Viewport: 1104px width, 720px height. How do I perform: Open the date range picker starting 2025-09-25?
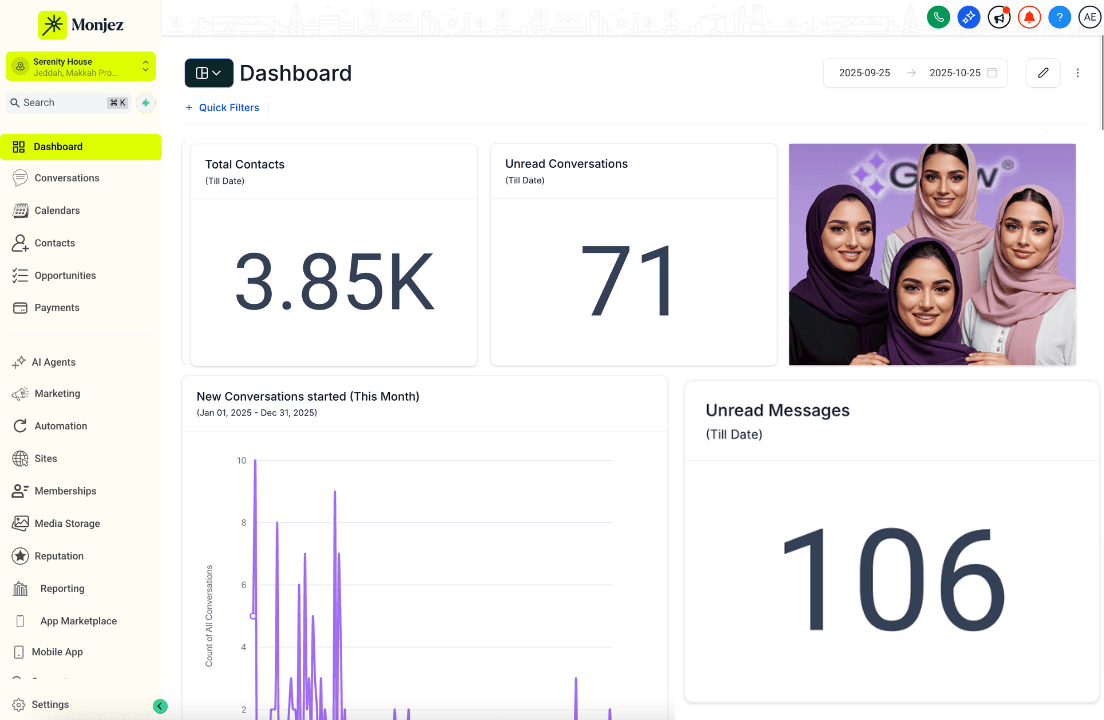click(864, 72)
